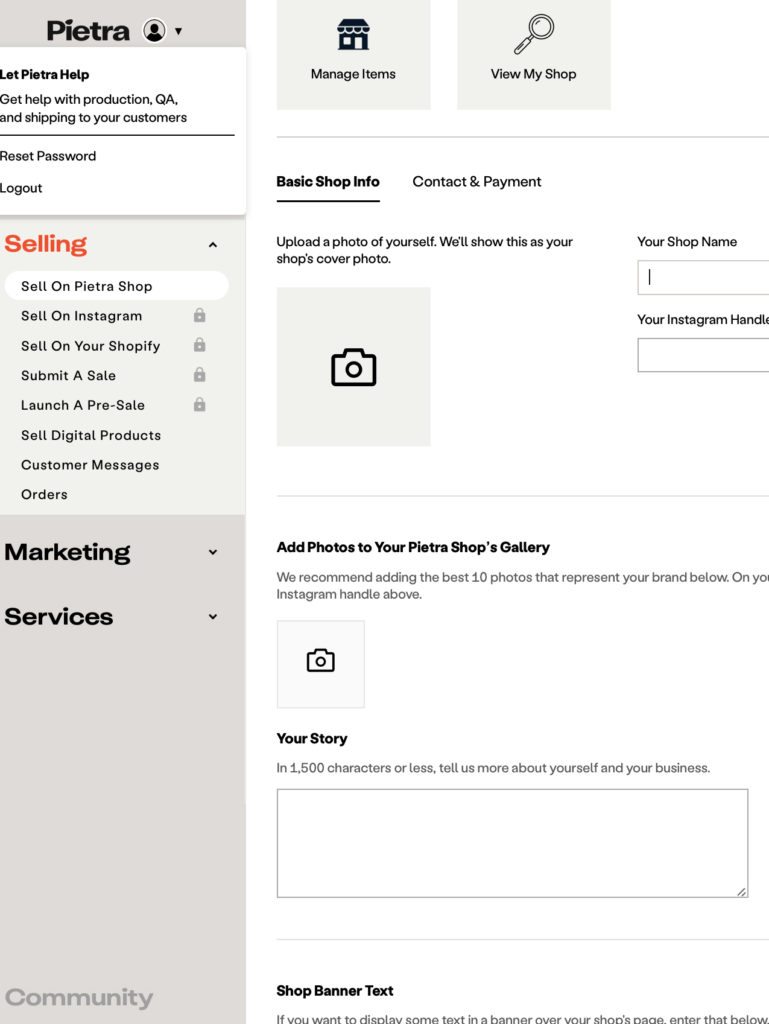This screenshot has width=769, height=1024.
Task: Expand the Marketing section
Action: pyautogui.click(x=213, y=552)
